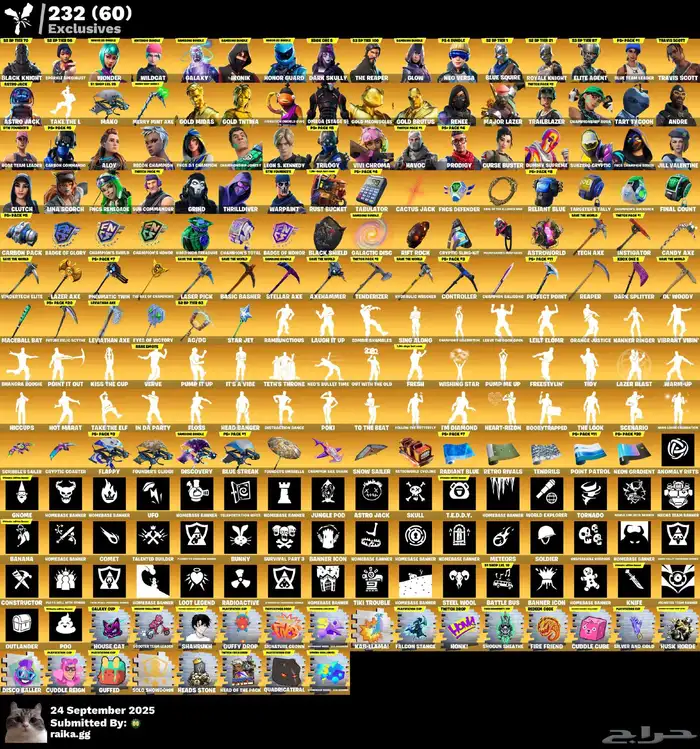Image resolution: width=700 pixels, height=749 pixels.
Task: Click the raika.gg submitter name
Action: (x=72, y=732)
